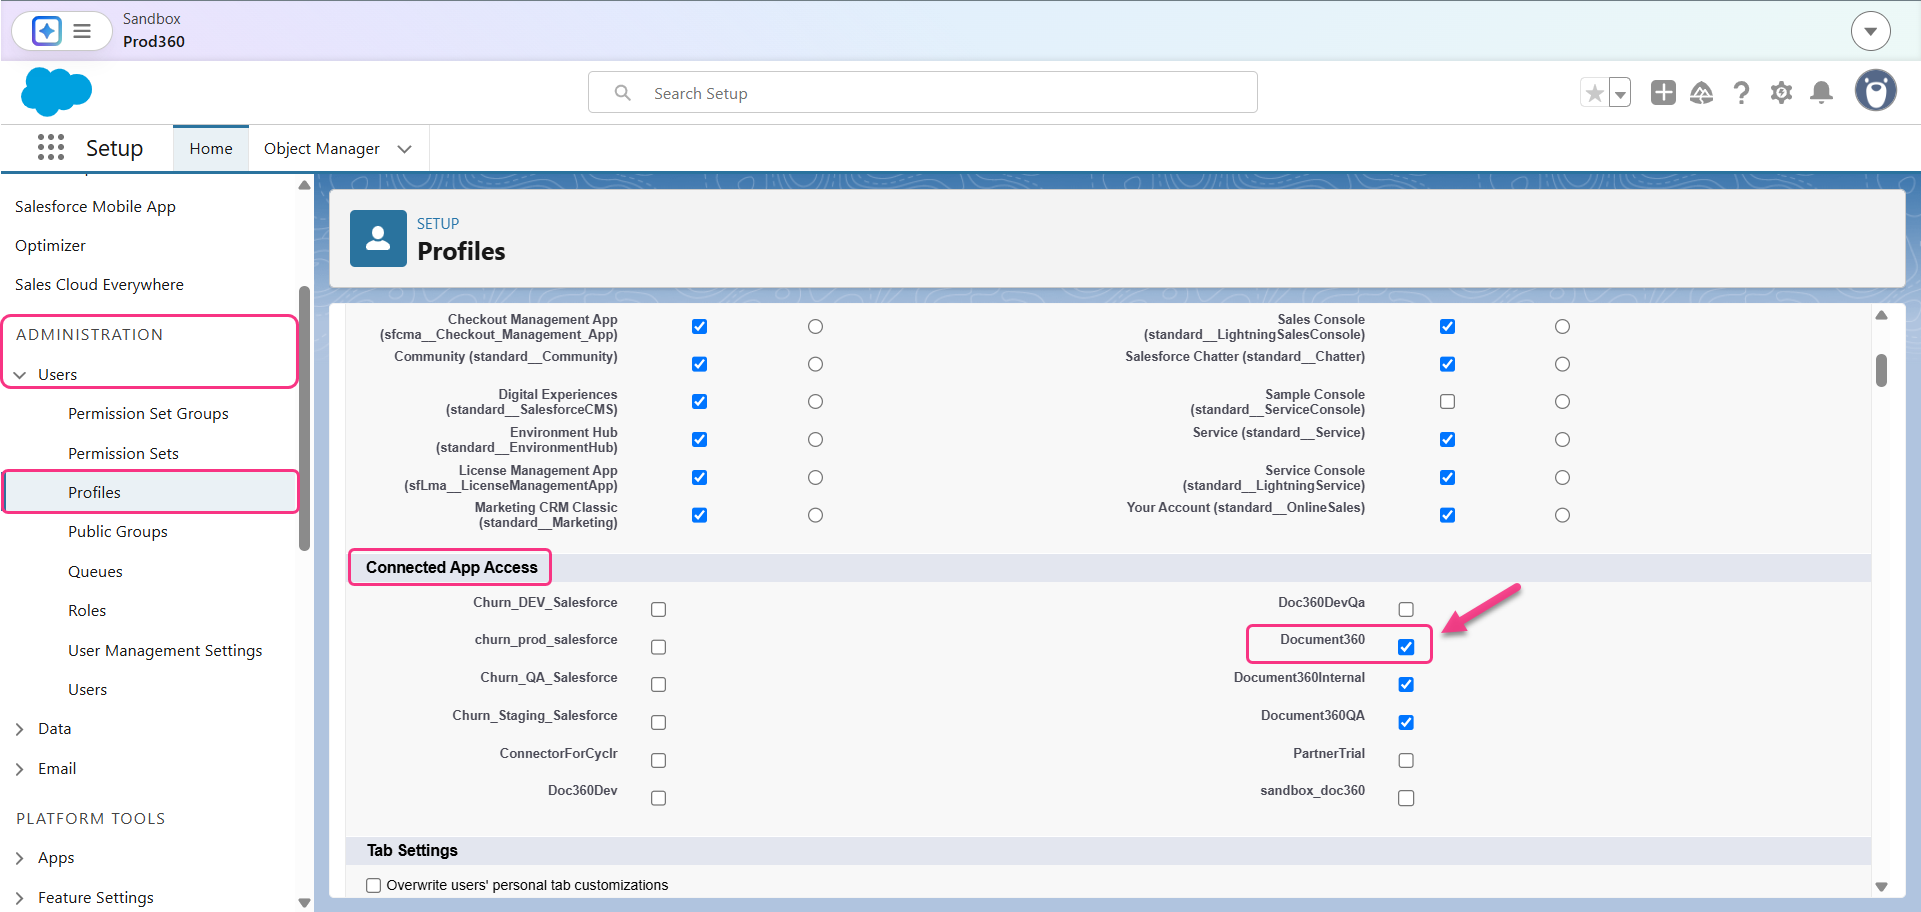Expand the top-right sandbox banner dropdown

click(1870, 31)
